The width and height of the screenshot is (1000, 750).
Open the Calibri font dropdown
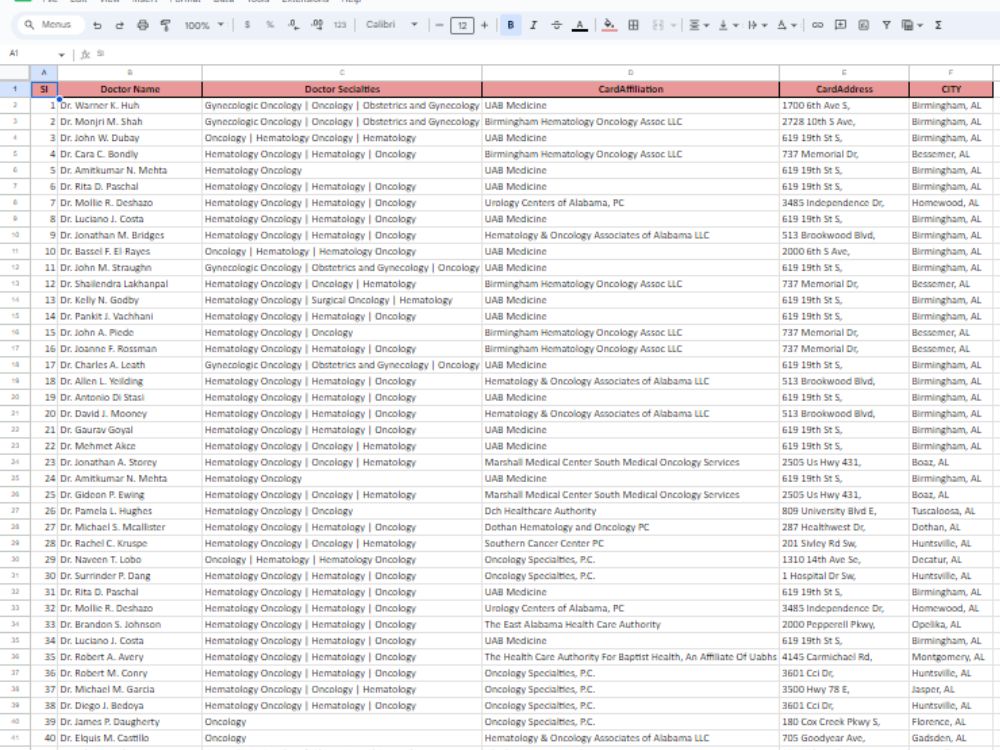click(392, 25)
